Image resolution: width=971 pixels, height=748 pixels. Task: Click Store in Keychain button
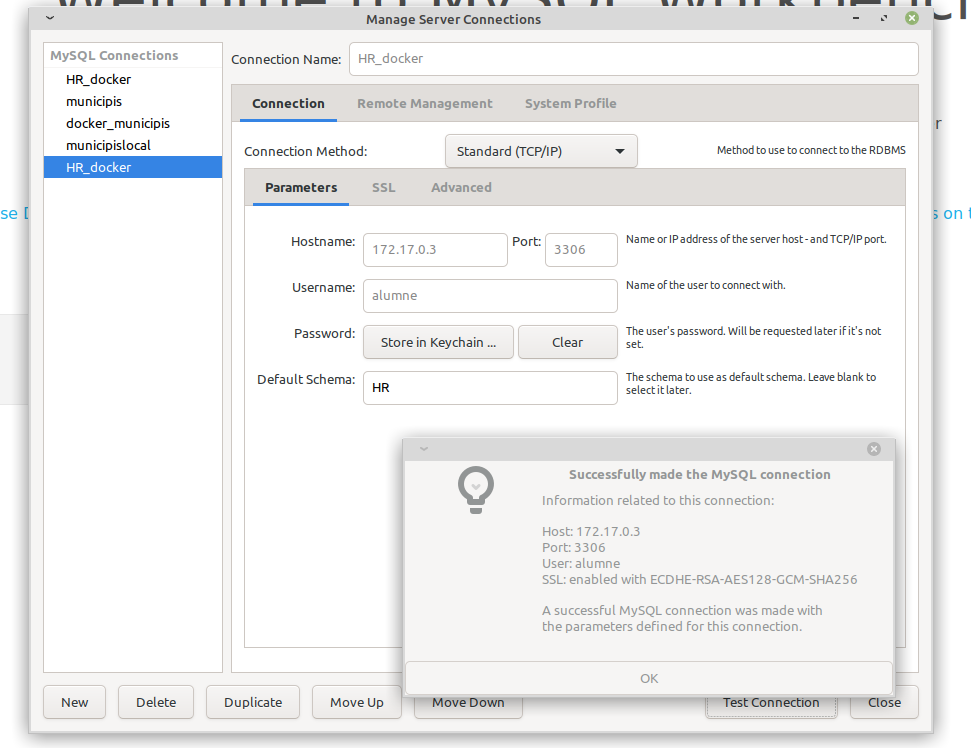pos(438,342)
